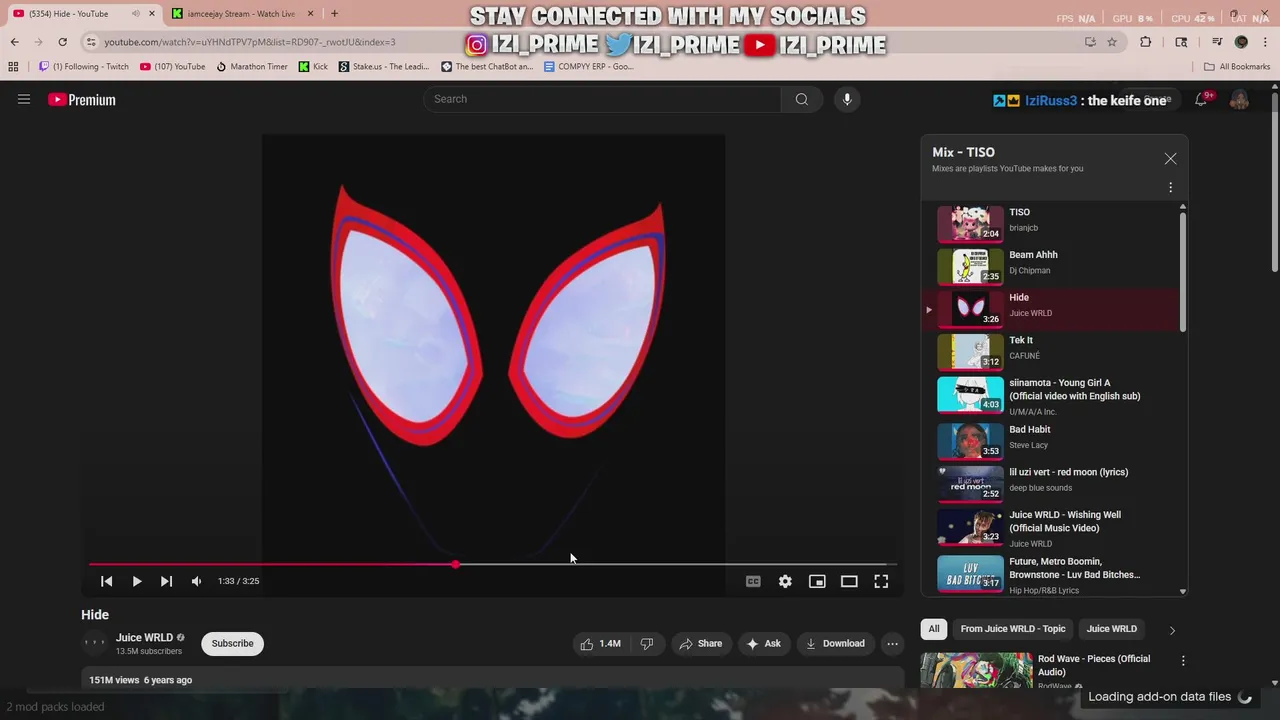Start voice search with microphone icon
1280x720 pixels.
(x=847, y=99)
